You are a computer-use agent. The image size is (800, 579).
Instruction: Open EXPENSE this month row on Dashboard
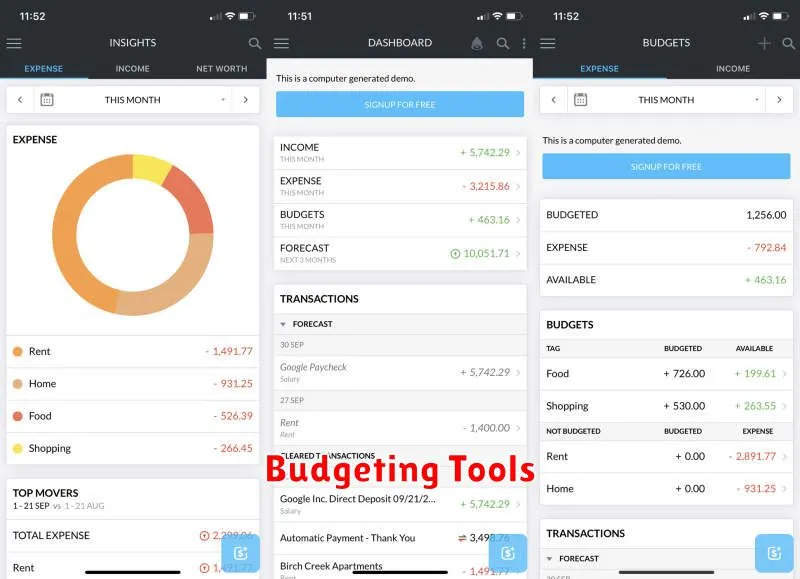(400, 186)
